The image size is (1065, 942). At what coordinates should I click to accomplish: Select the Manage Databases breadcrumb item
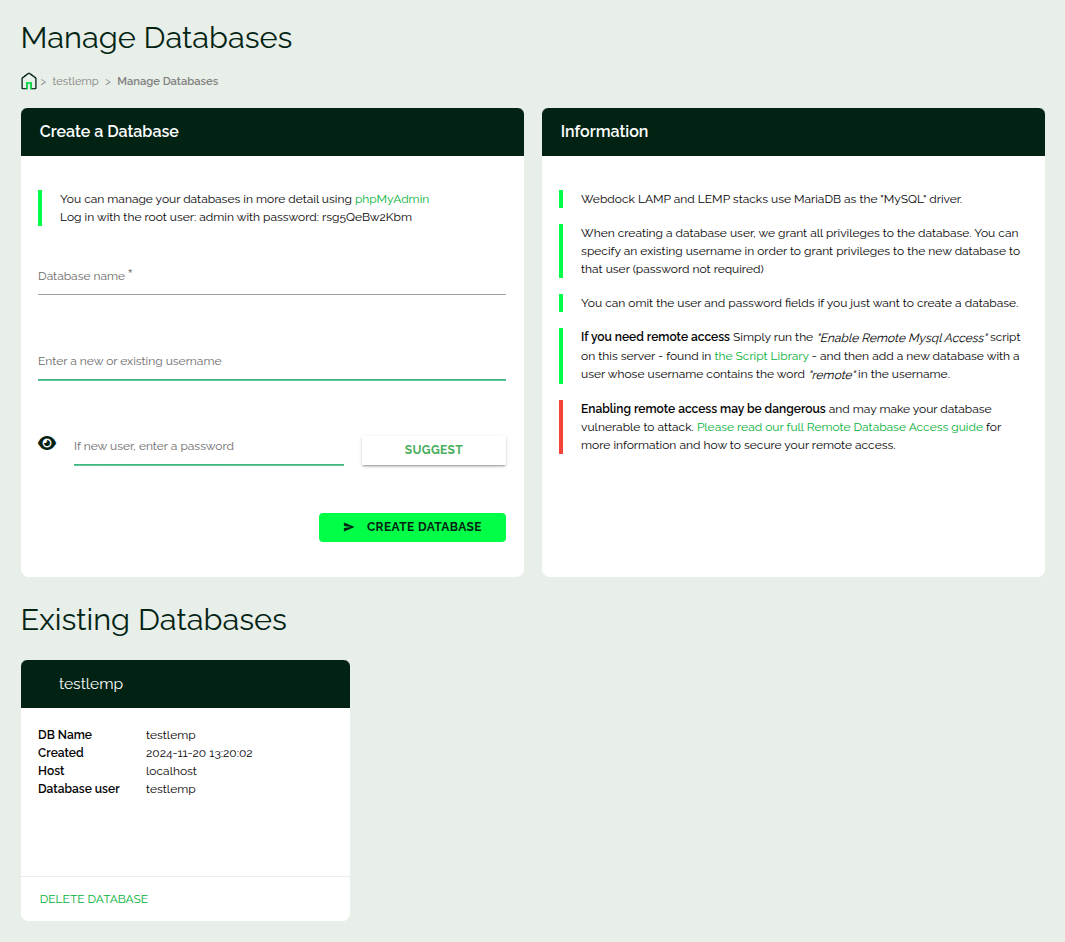[x=167, y=81]
